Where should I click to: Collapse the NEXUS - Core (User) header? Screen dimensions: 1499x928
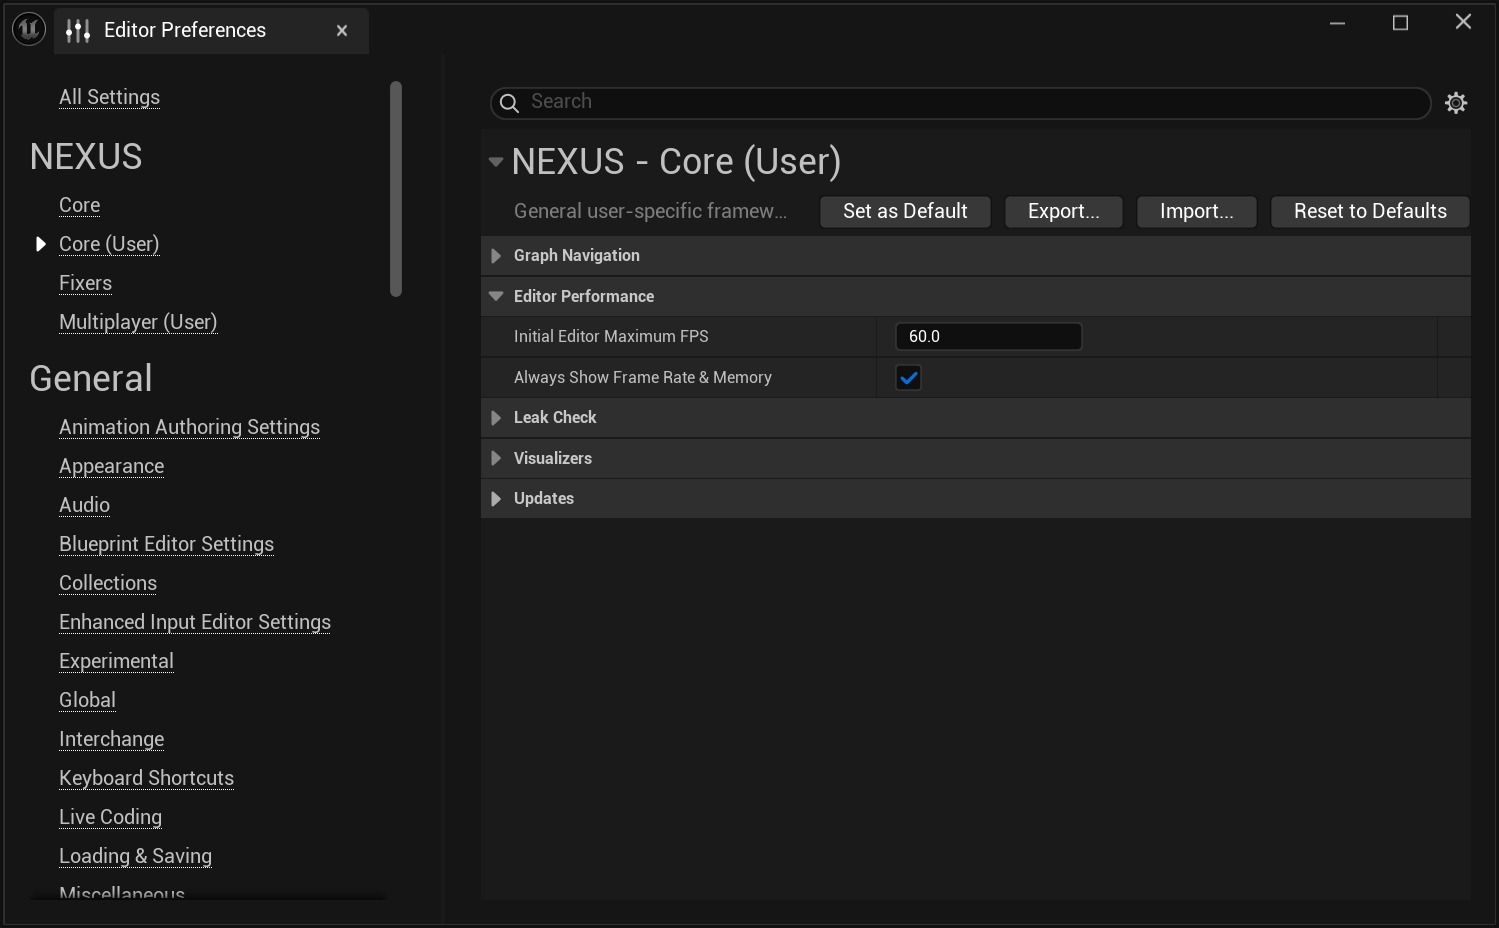click(x=495, y=160)
